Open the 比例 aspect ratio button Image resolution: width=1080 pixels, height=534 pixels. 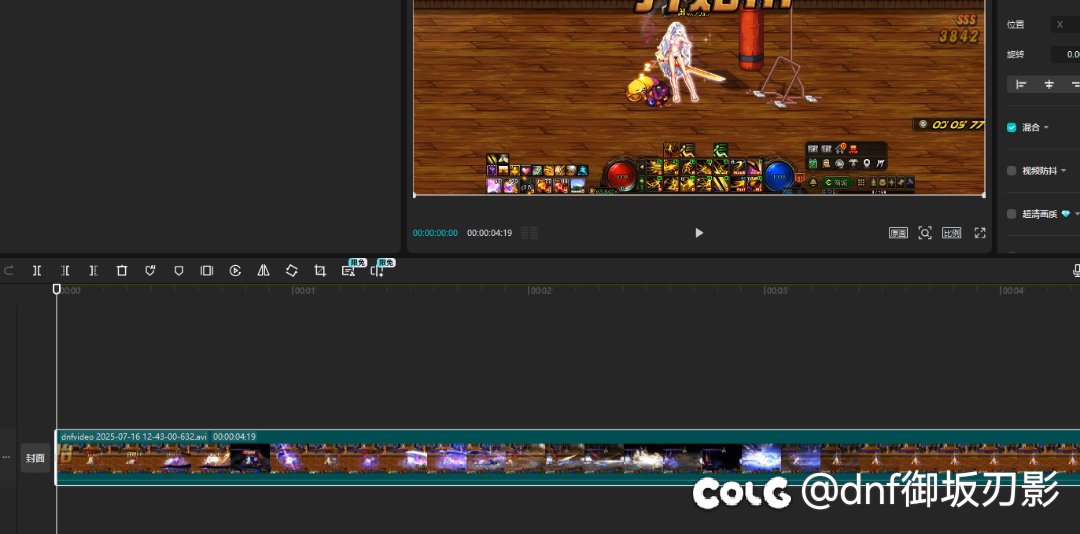951,233
